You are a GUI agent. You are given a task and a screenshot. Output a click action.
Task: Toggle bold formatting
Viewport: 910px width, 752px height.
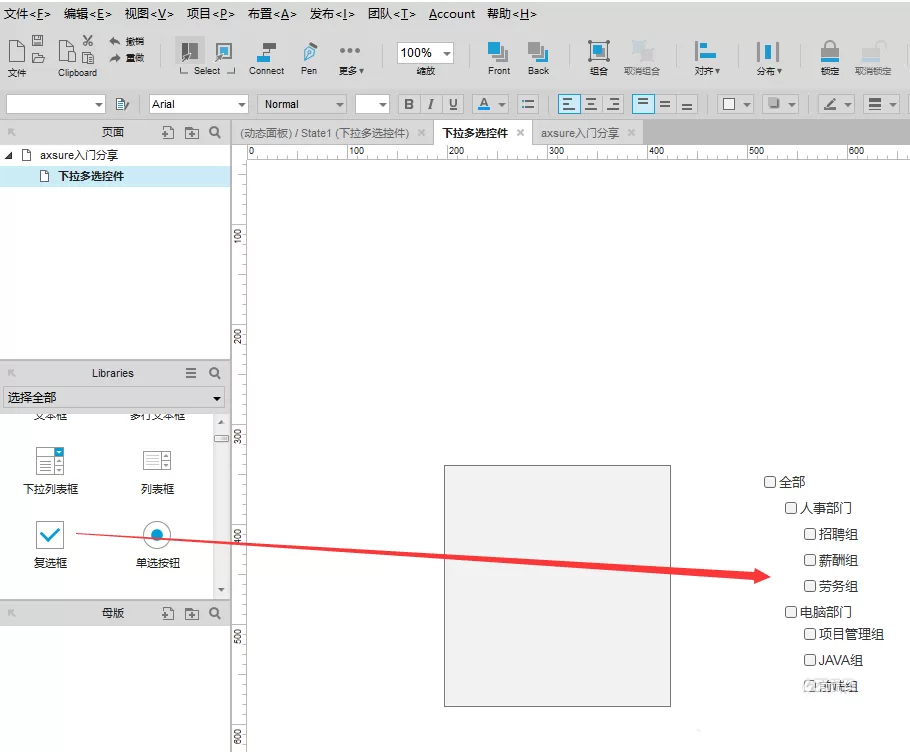[409, 104]
